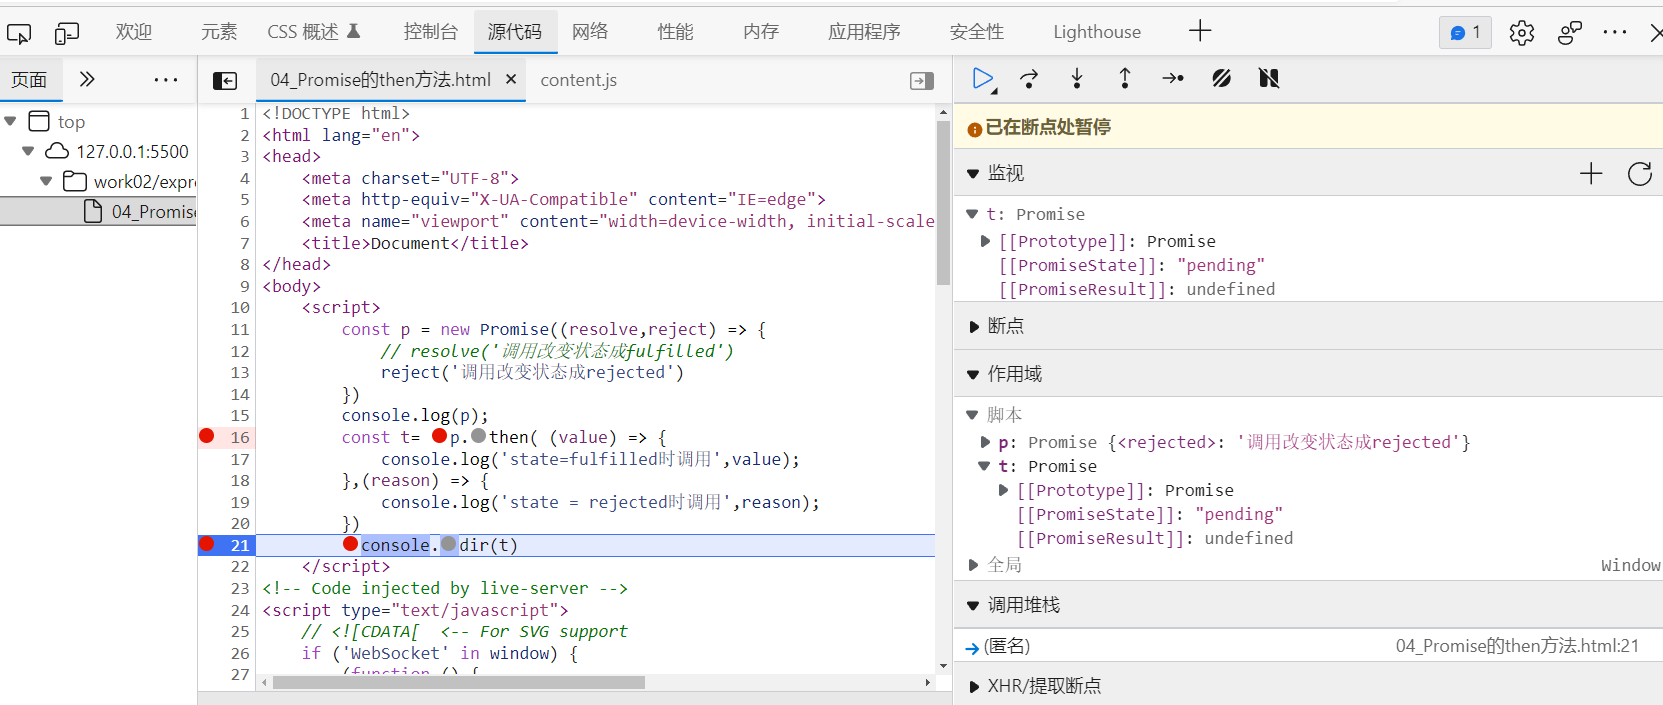Screen dimensions: 1663x705
Task: Refresh the watch expressions
Action: 1640,174
